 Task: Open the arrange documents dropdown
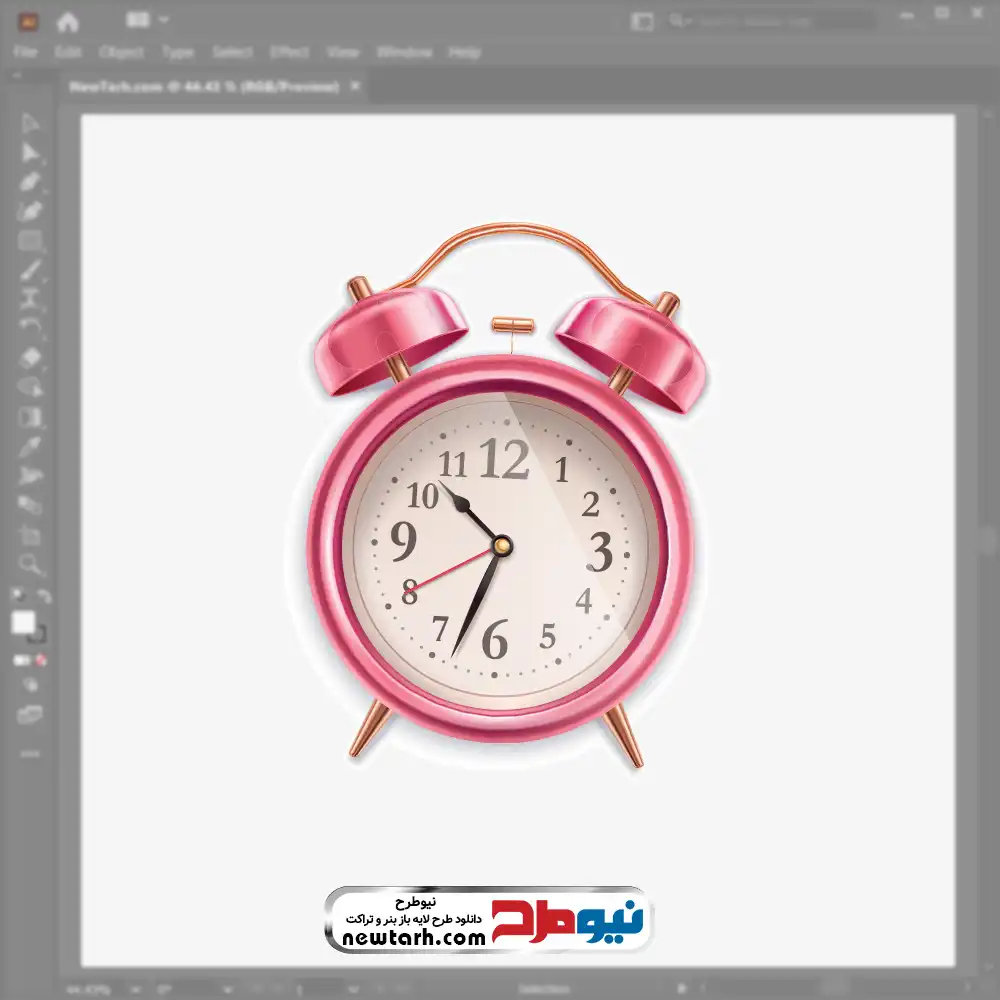tap(148, 20)
